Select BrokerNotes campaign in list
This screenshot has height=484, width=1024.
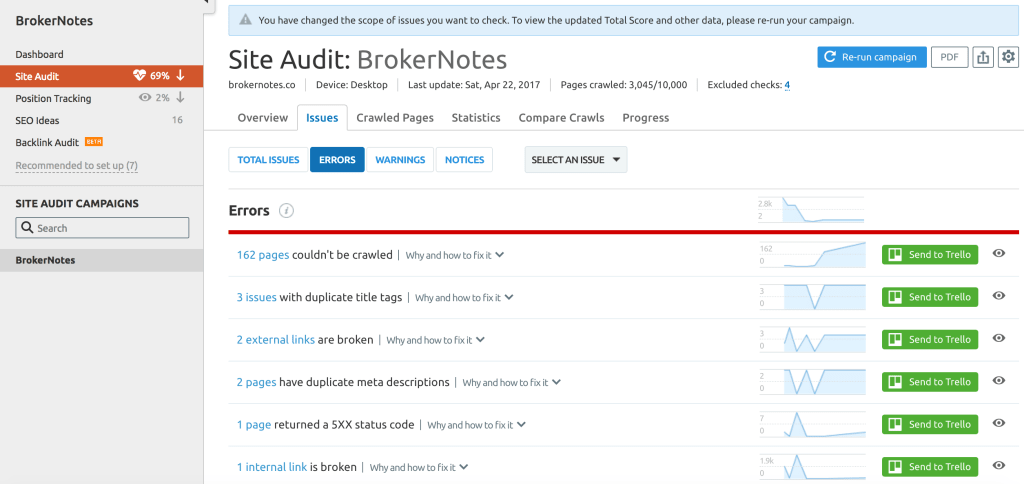tap(101, 260)
